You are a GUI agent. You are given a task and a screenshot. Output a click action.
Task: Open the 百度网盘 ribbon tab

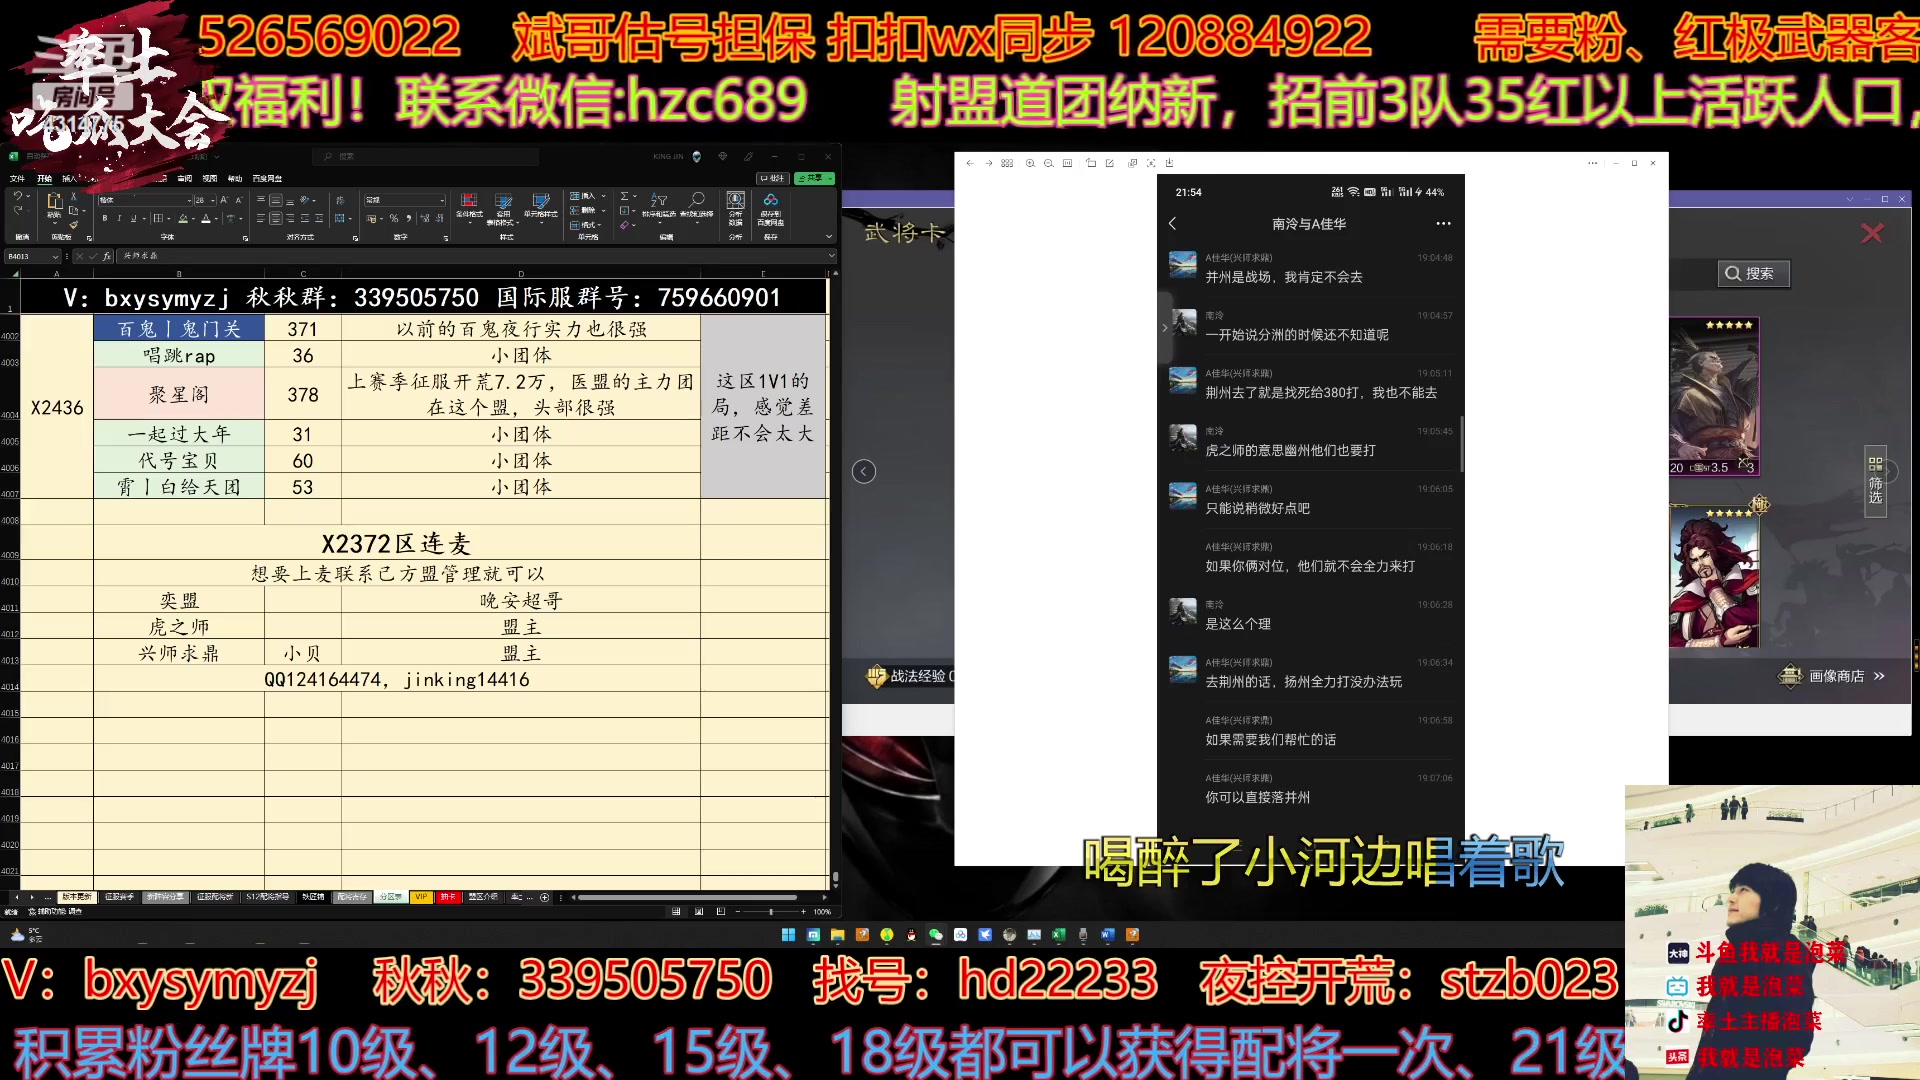pyautogui.click(x=267, y=179)
